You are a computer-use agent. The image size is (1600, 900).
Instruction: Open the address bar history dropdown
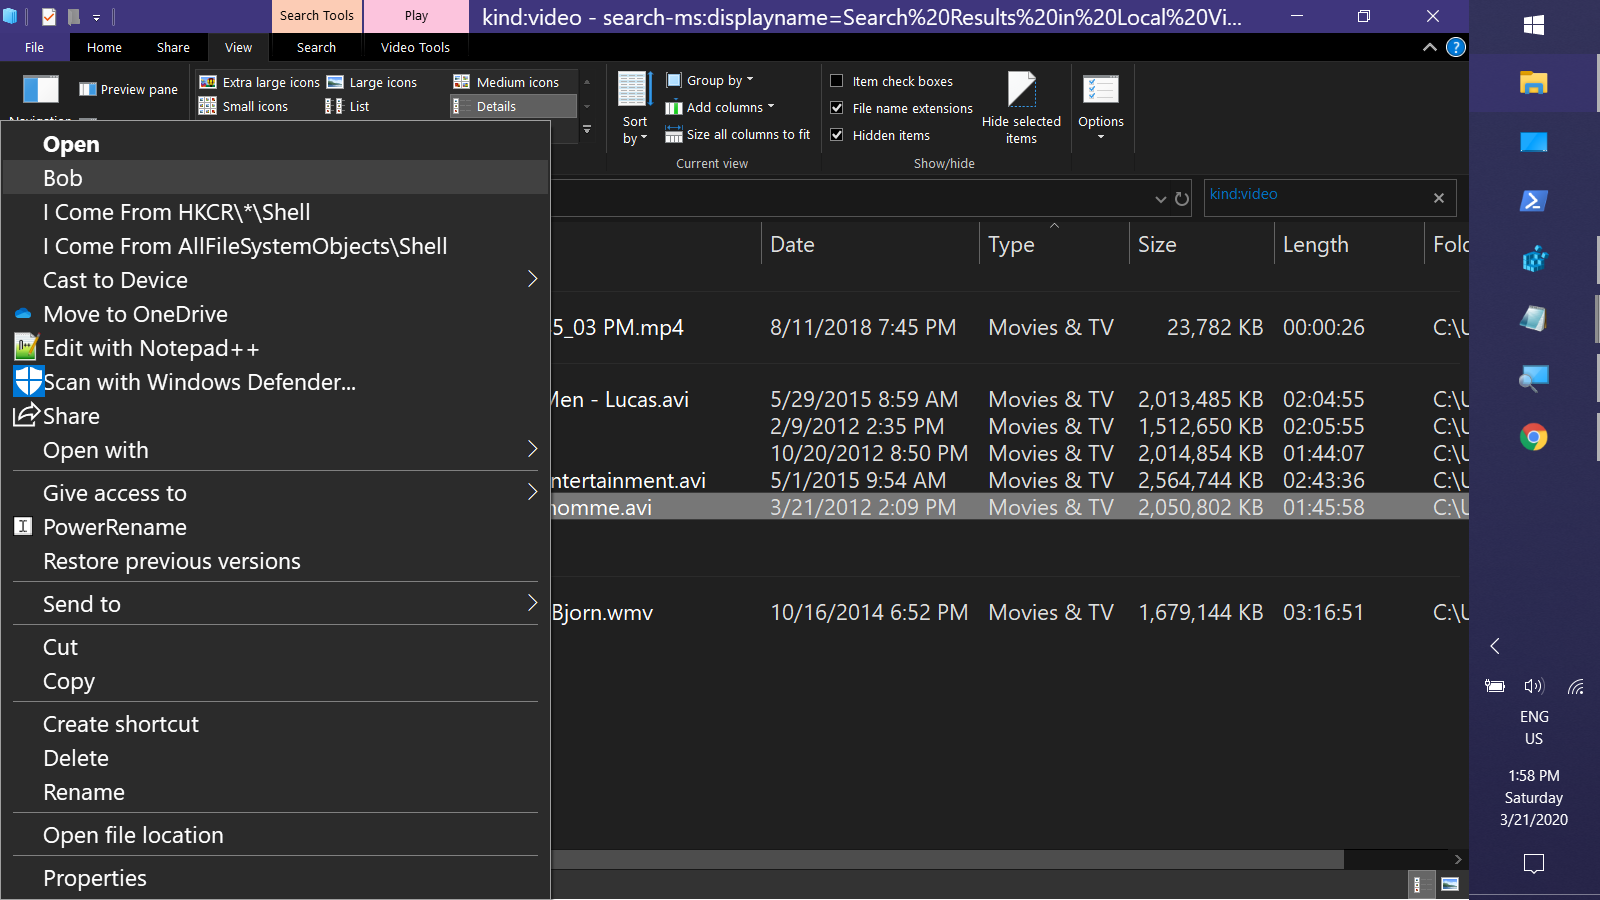(1160, 199)
